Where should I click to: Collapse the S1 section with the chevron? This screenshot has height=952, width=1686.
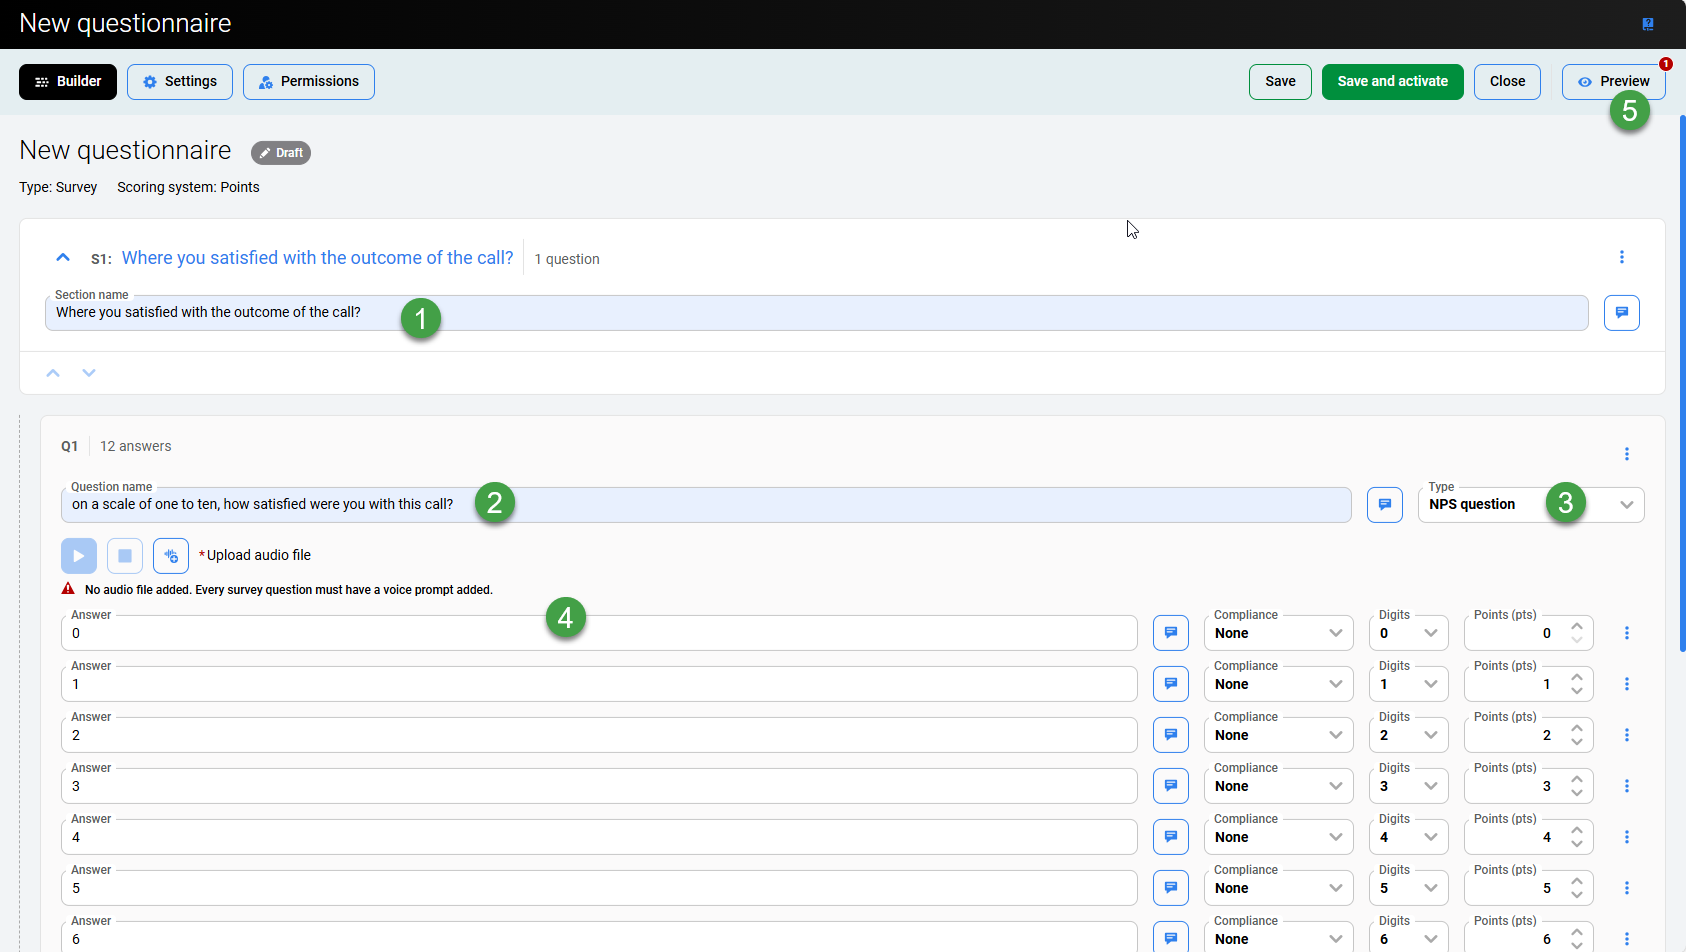point(63,258)
